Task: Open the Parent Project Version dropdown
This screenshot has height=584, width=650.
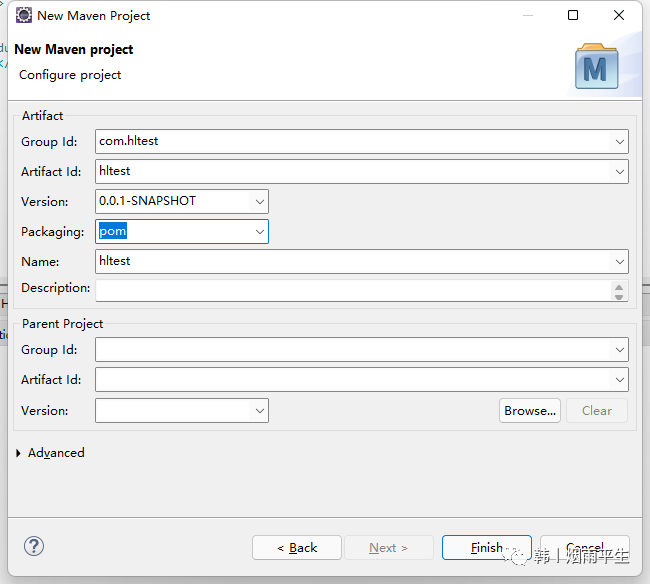Action: [260, 411]
